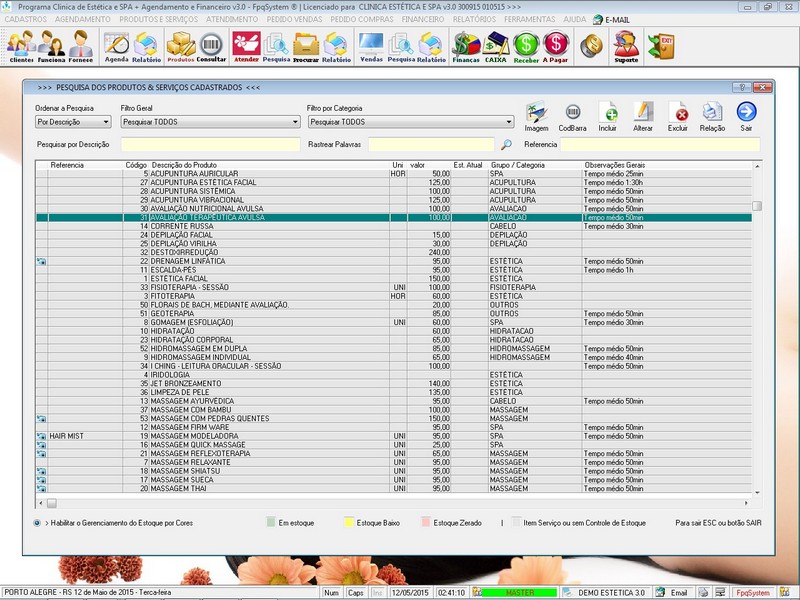Screen dimensions: 800x600
Task: Open the Produtos boxes icon
Action: 181,46
